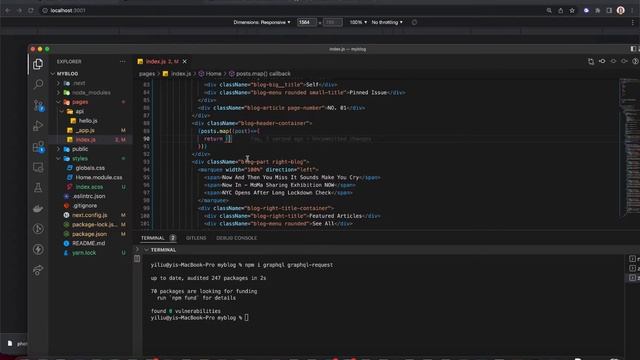The image size is (640, 360).
Task: Open the browser profile avatar
Action: [x=620, y=11]
